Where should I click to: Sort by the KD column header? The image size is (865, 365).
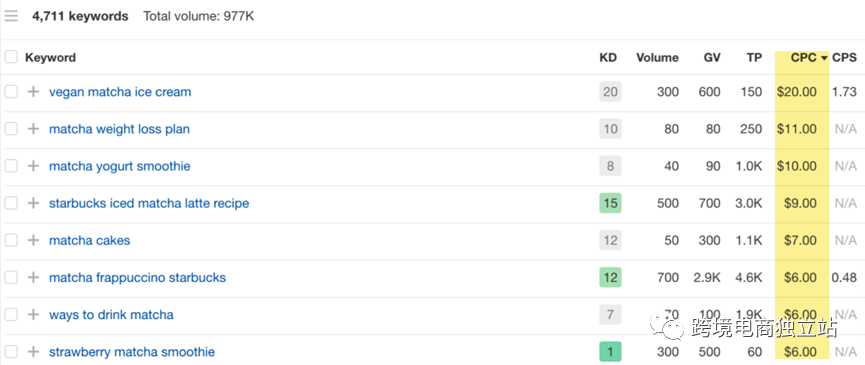pyautogui.click(x=608, y=57)
